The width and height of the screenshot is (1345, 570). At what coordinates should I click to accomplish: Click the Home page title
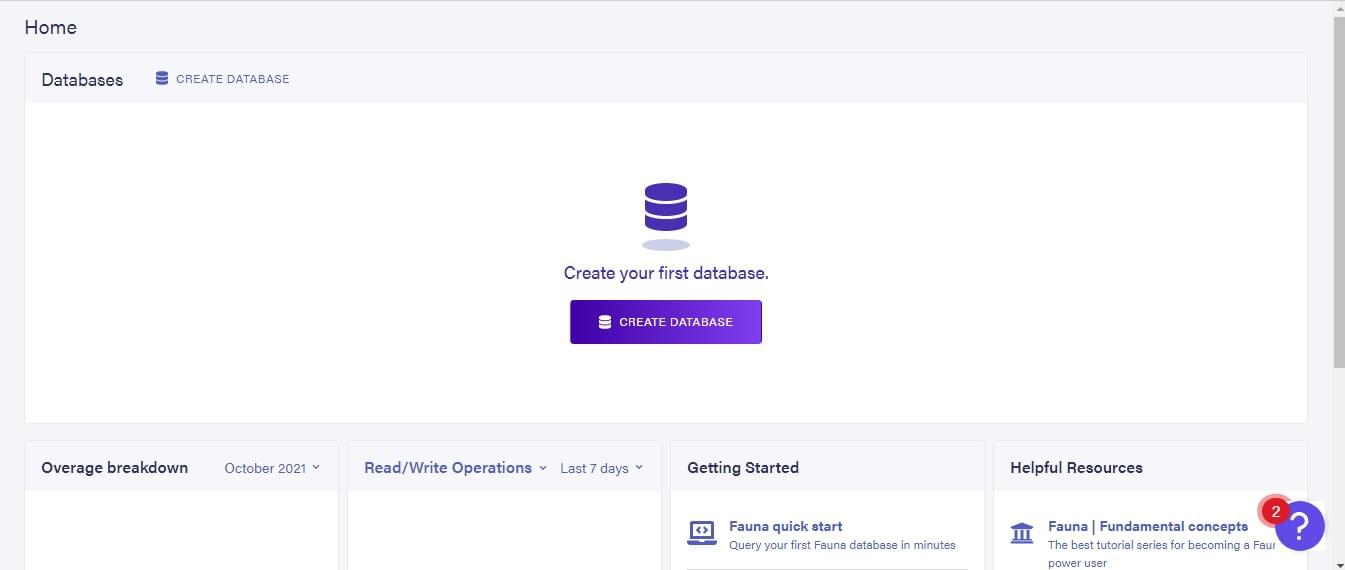[51, 27]
